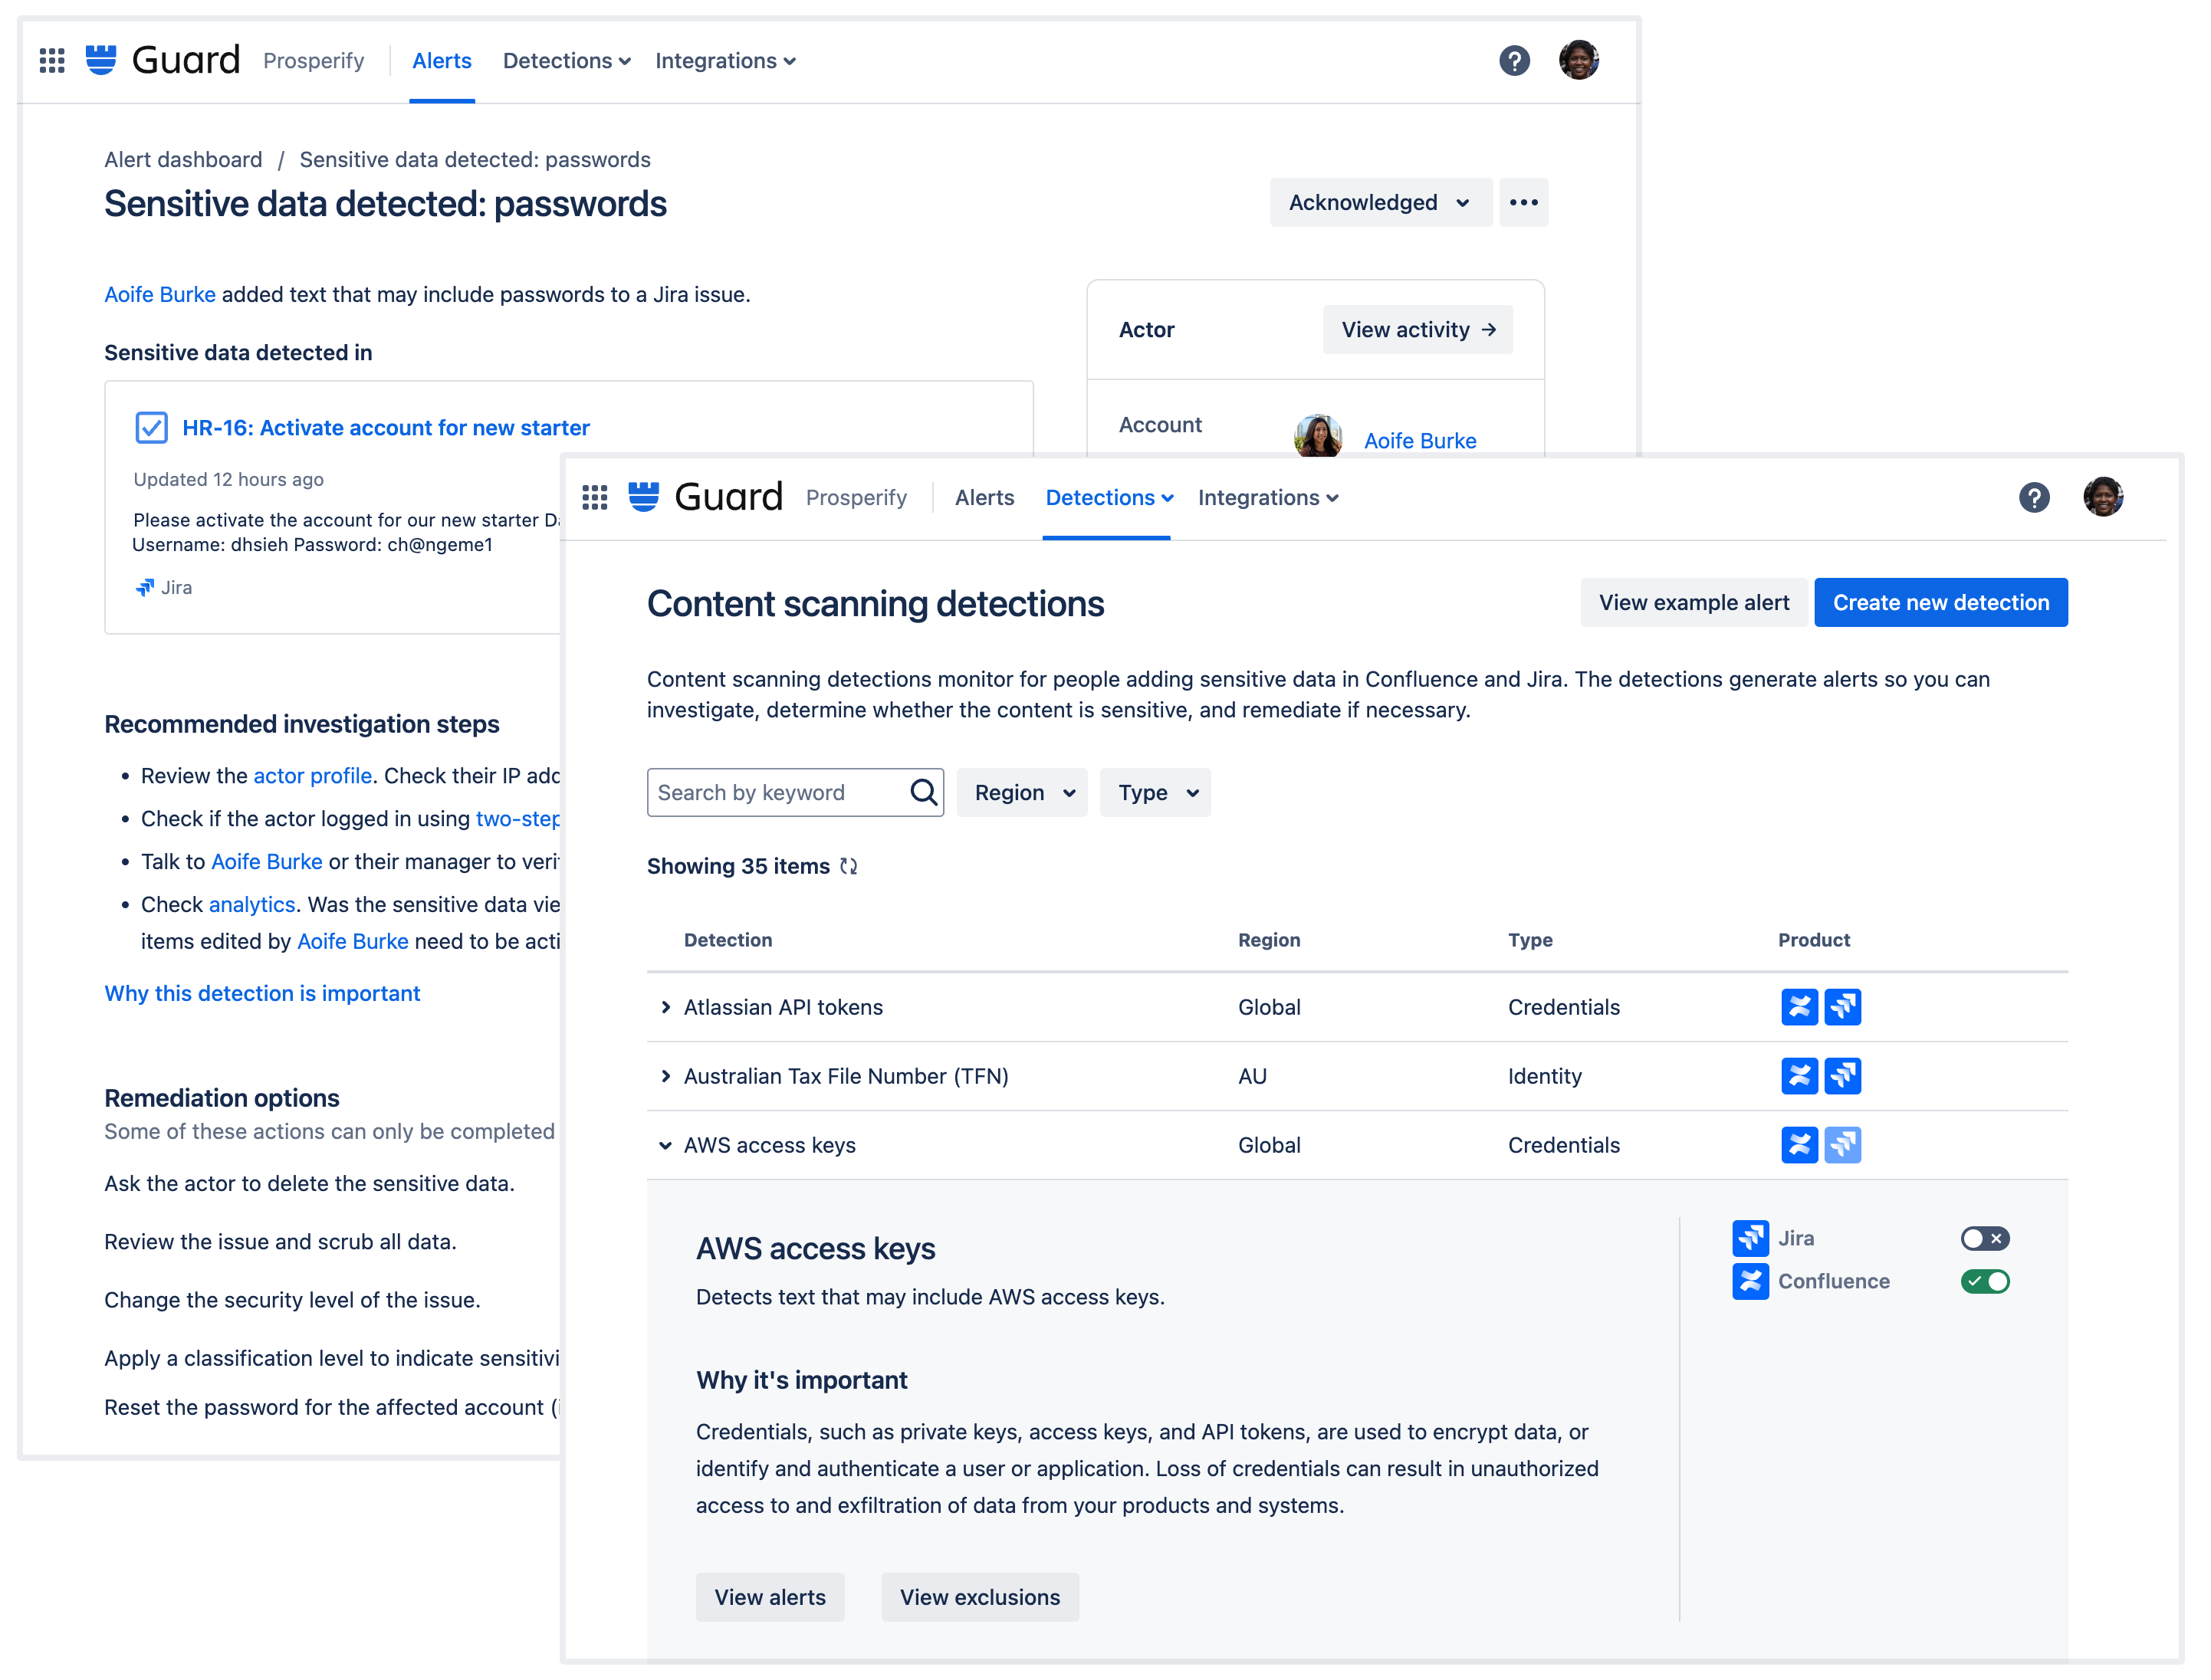The width and height of the screenshot is (2211, 1680).
Task: Expand the Atlassian API tokens detection row
Action: 666,1007
